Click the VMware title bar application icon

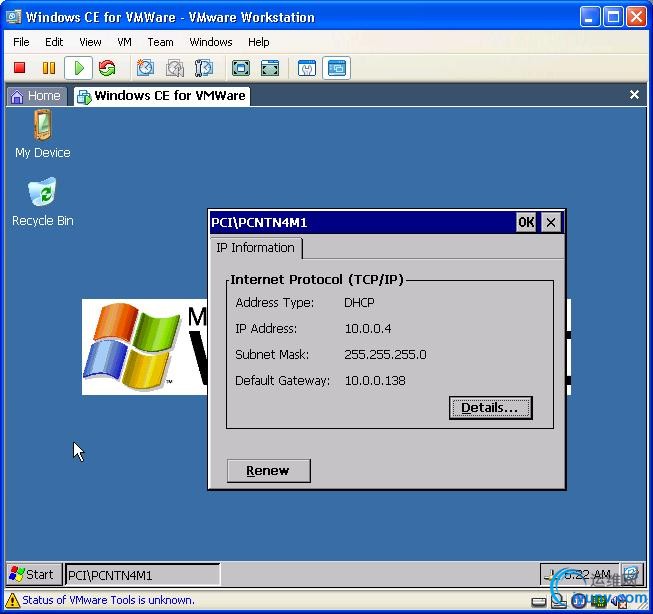[13, 17]
